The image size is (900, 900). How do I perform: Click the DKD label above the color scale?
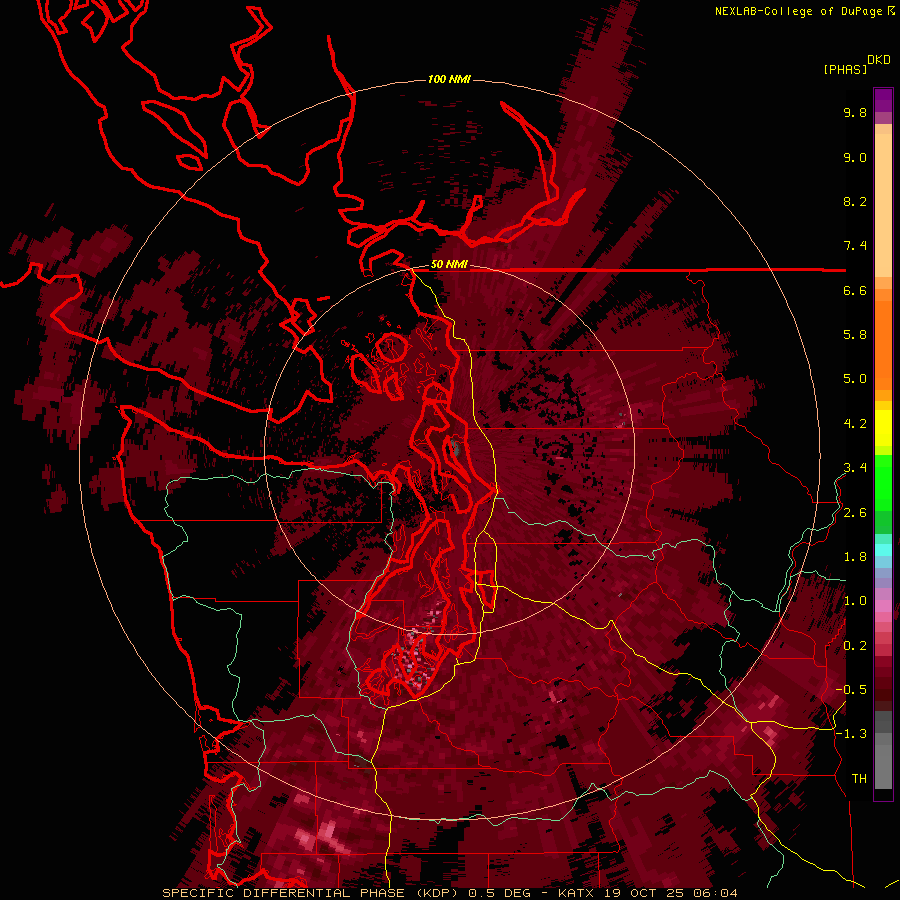click(x=878, y=60)
